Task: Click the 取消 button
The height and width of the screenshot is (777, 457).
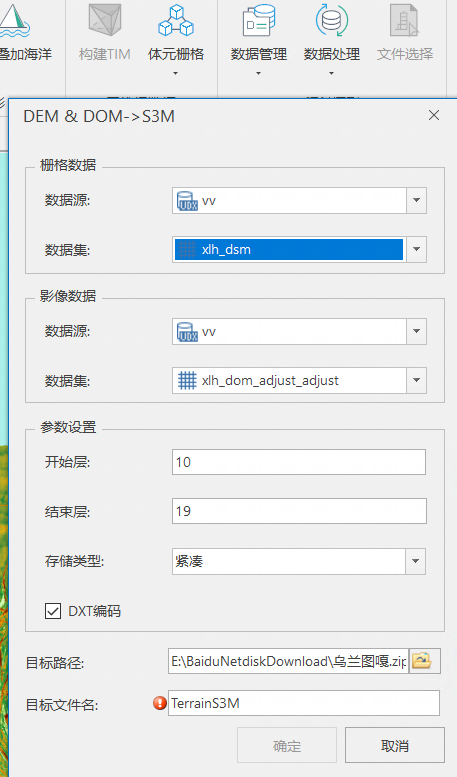Action: pos(395,745)
